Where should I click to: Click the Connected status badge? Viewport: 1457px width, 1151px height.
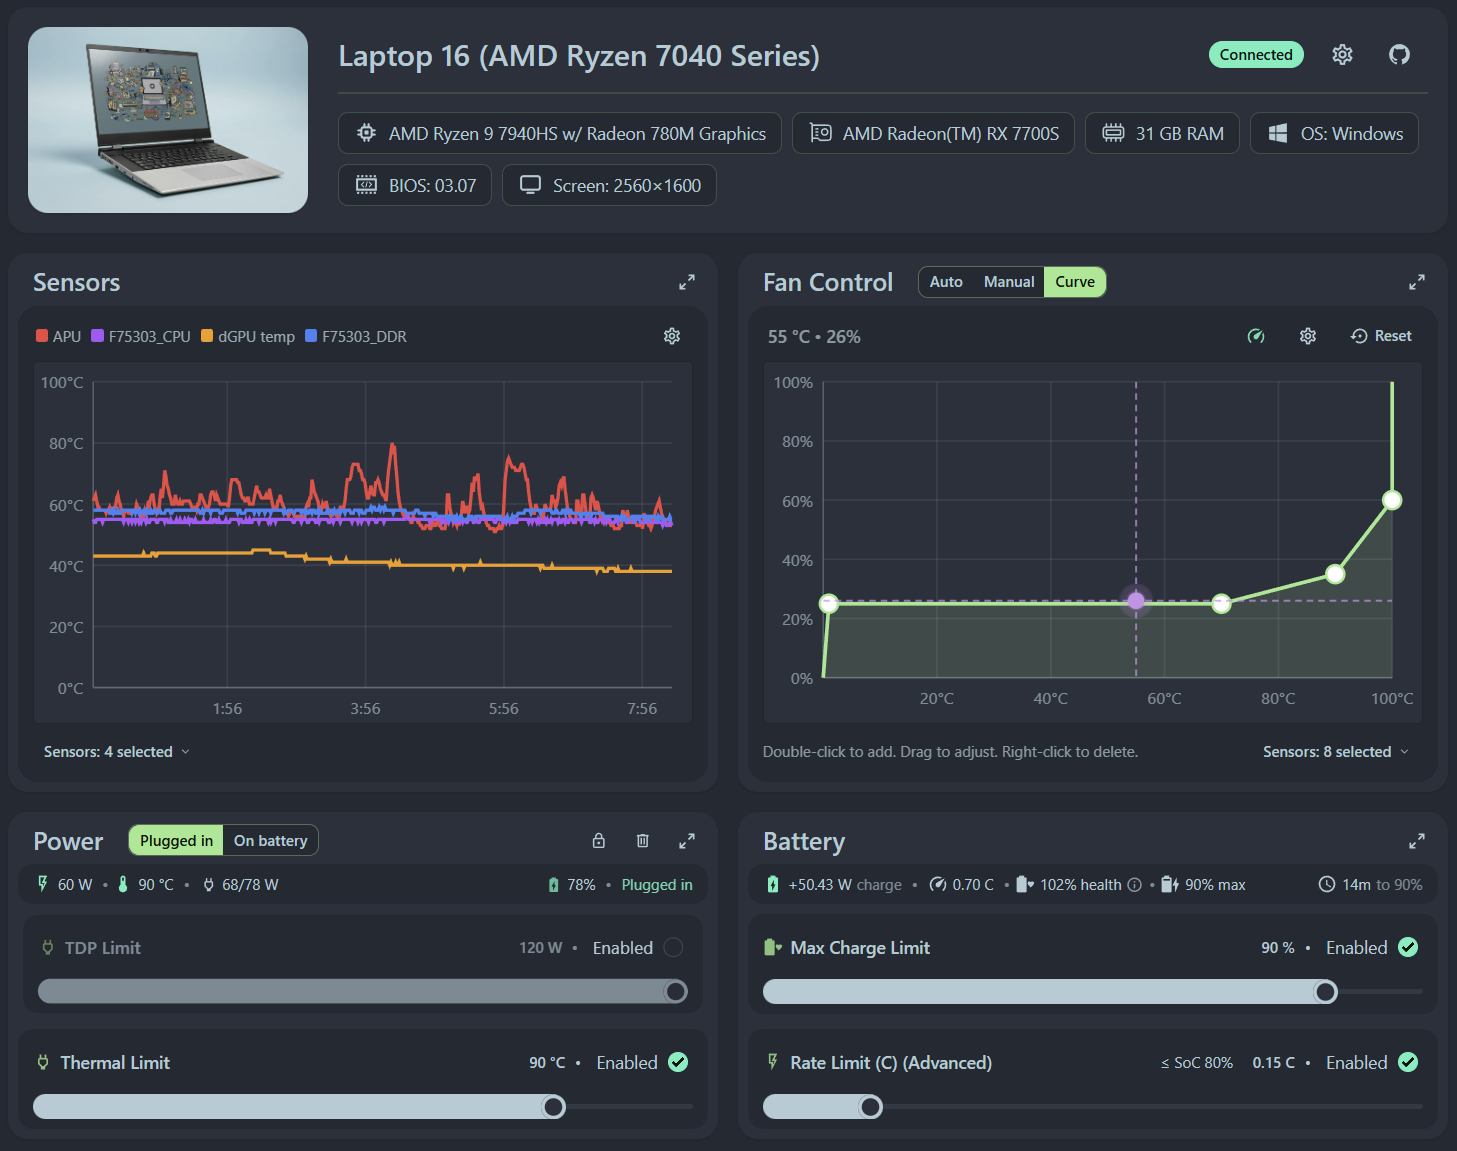coord(1256,54)
